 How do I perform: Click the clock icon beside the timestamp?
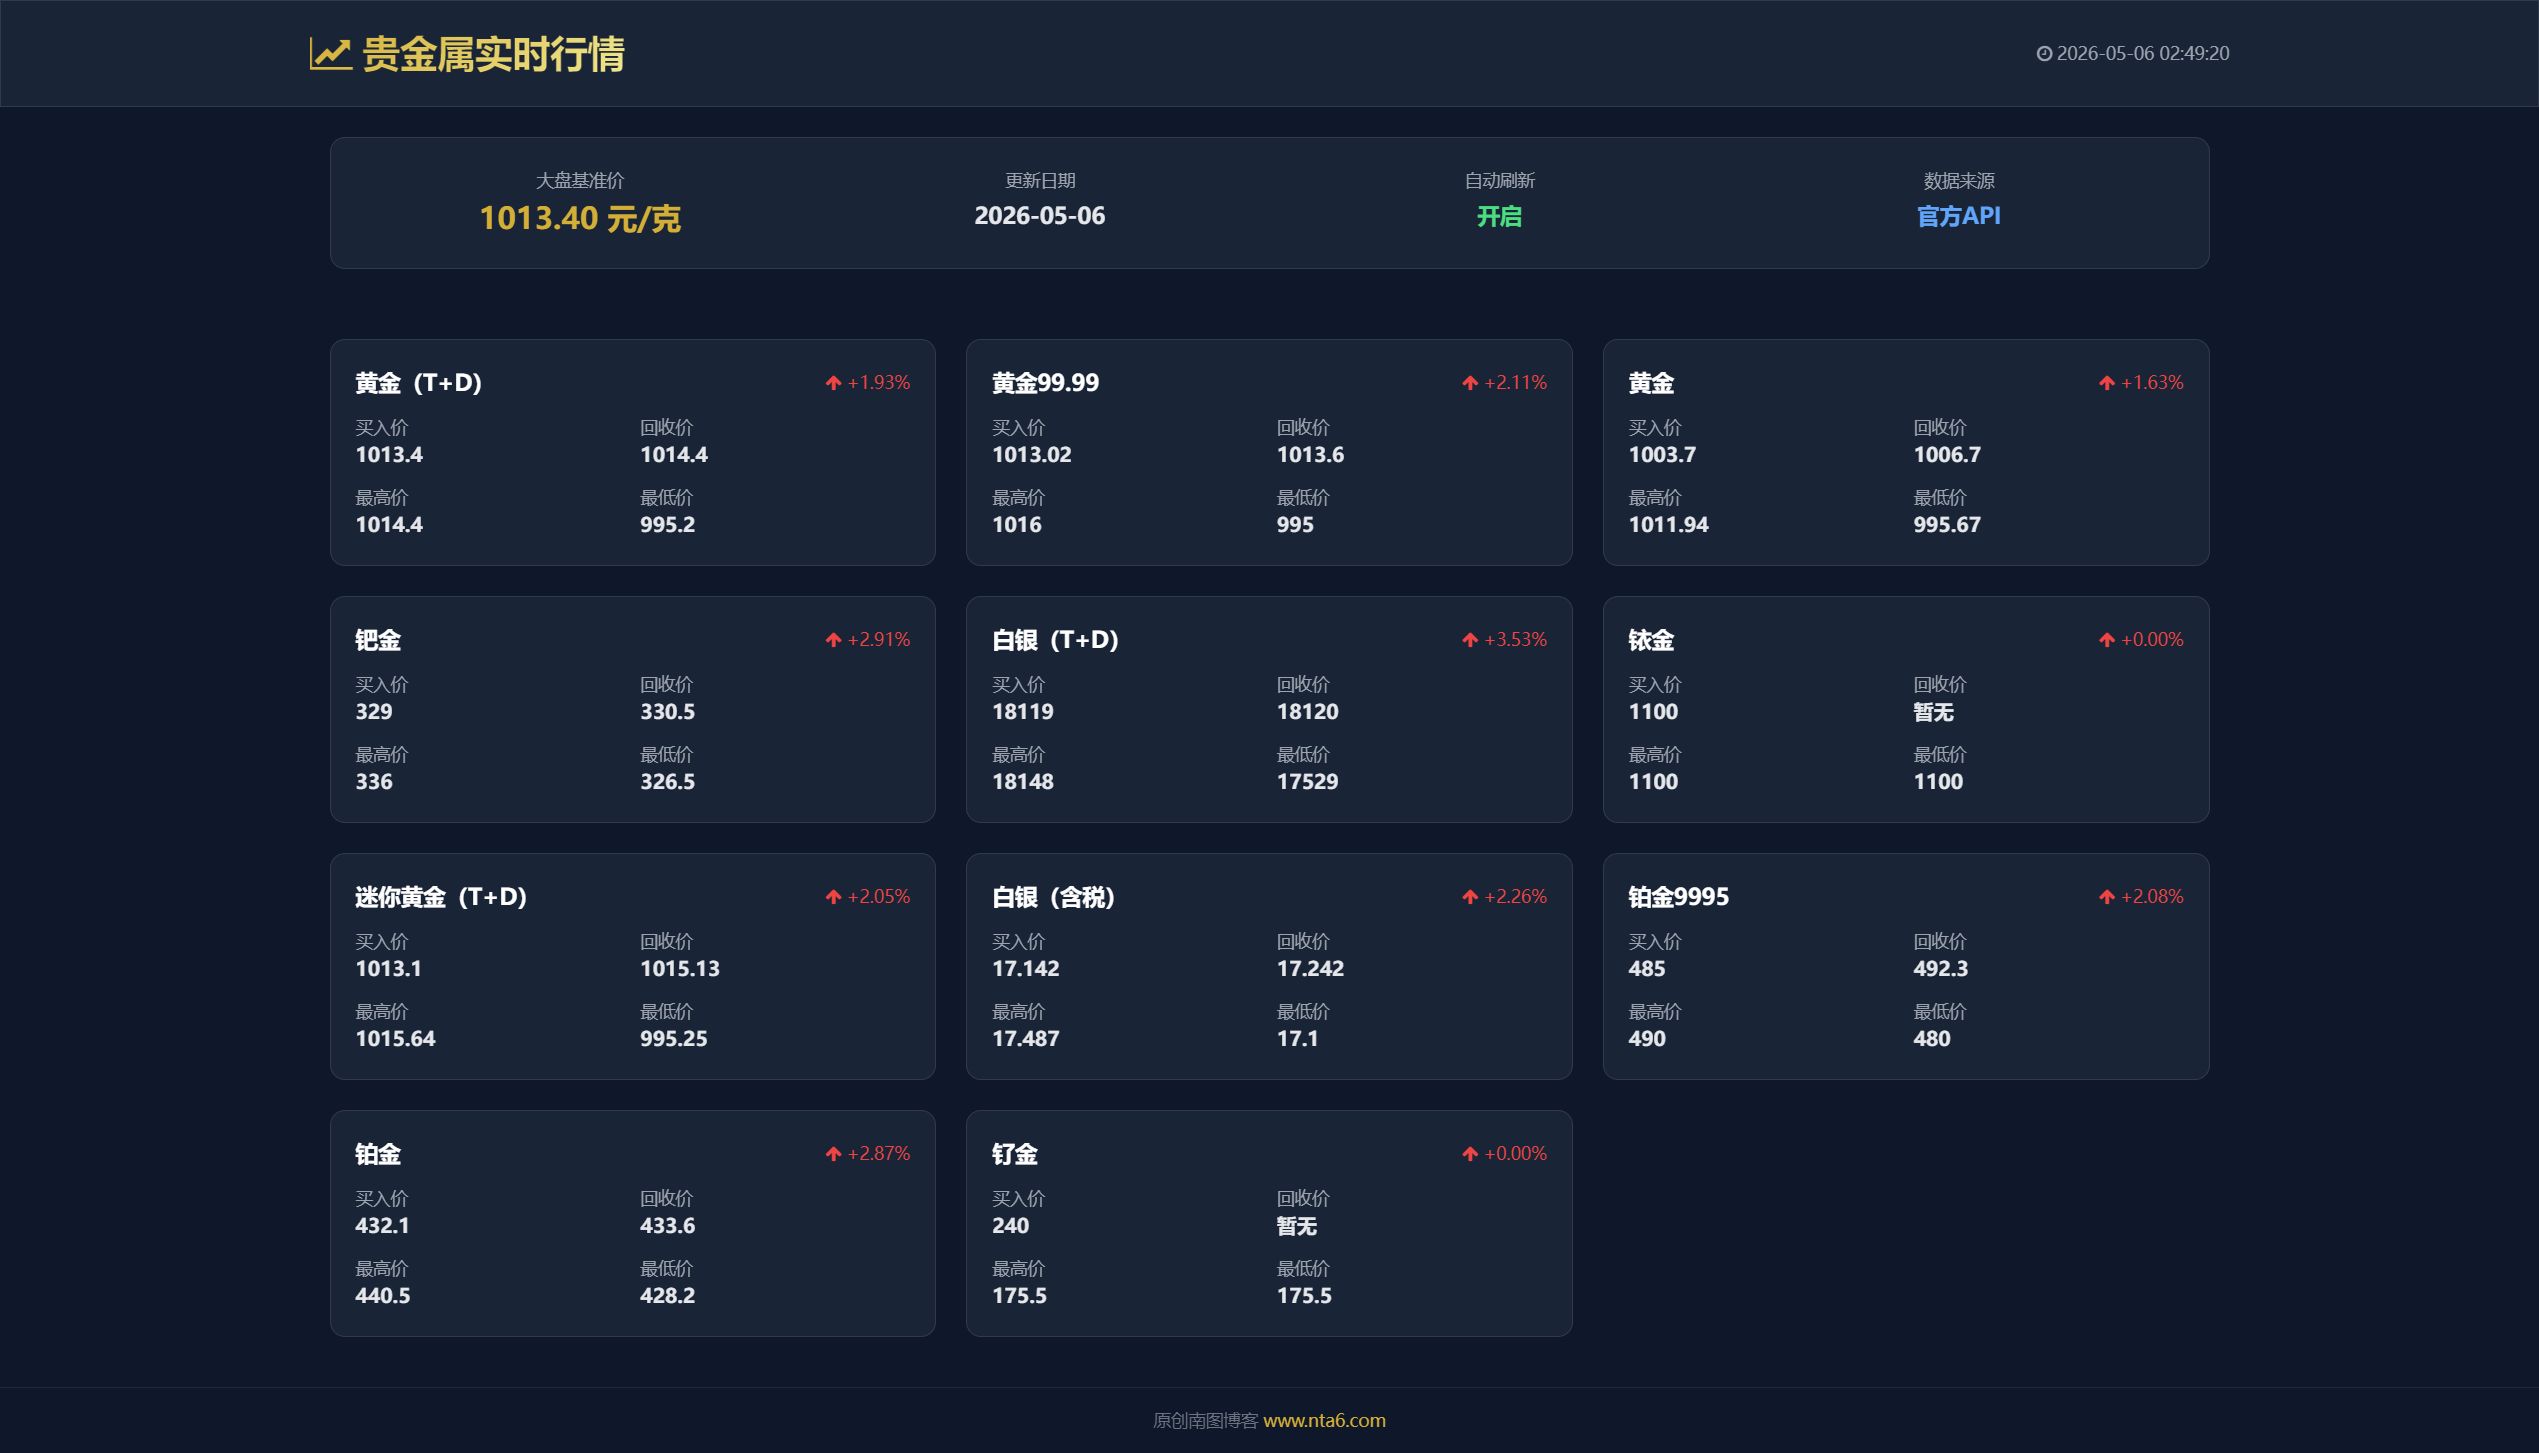(2044, 54)
